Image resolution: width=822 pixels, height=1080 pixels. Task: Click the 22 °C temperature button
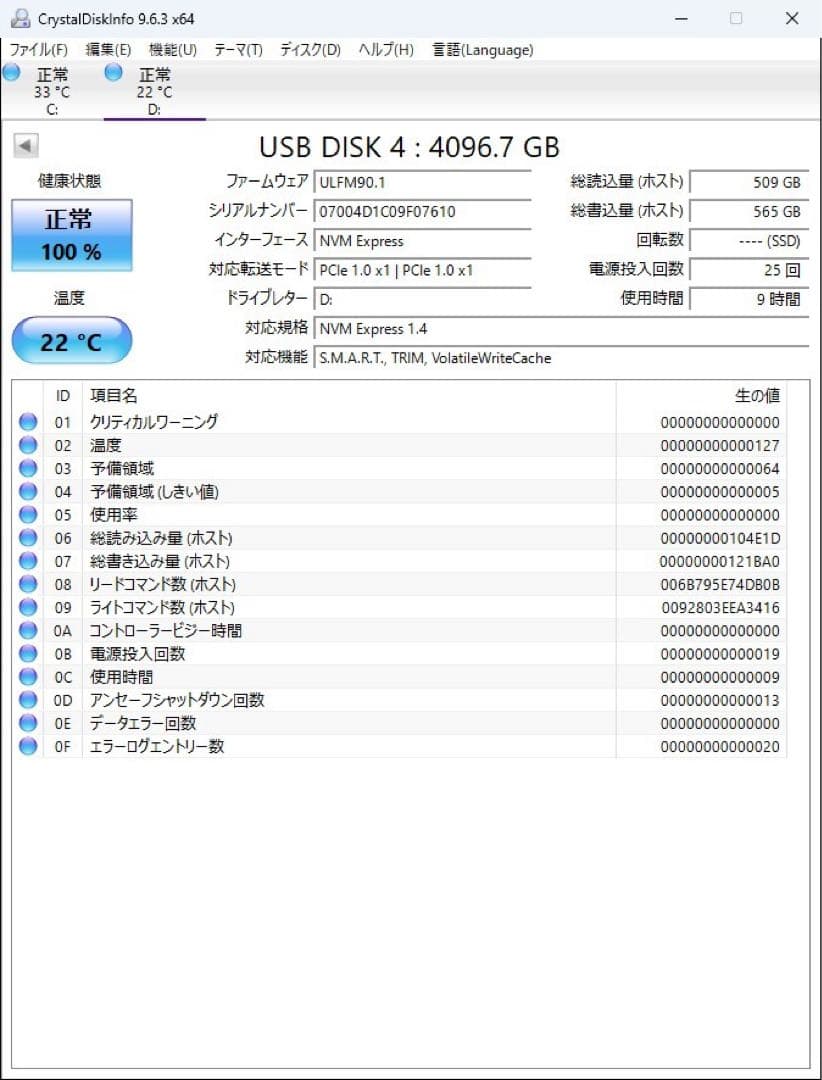[x=72, y=340]
